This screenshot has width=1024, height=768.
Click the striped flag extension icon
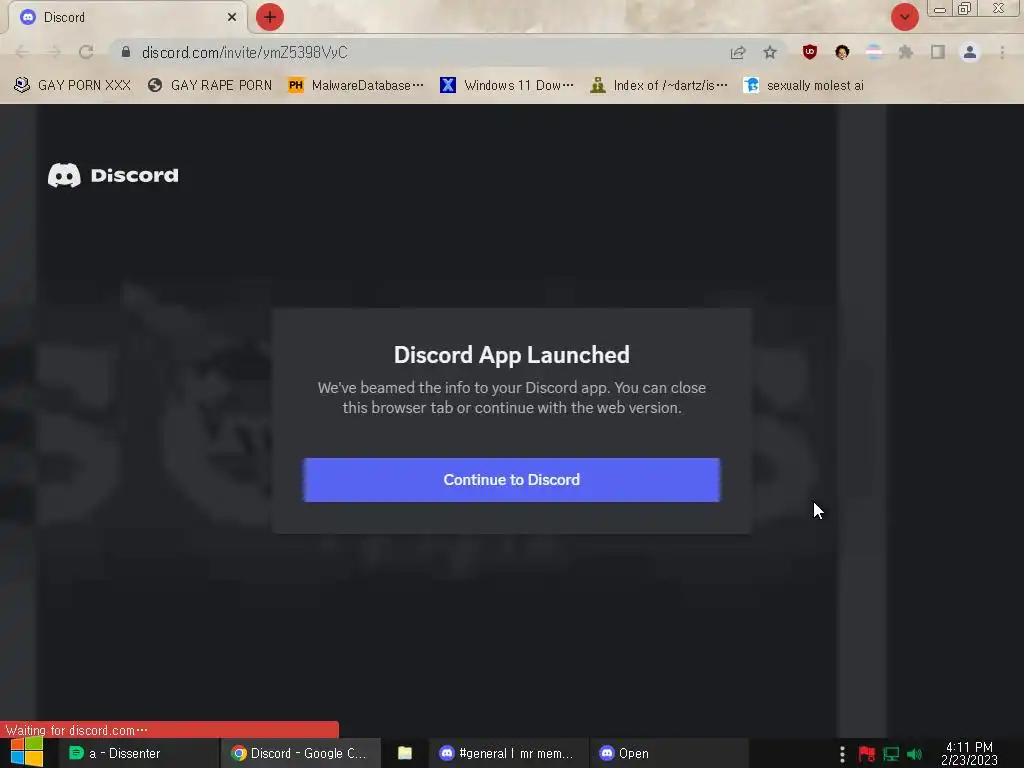pos(874,52)
